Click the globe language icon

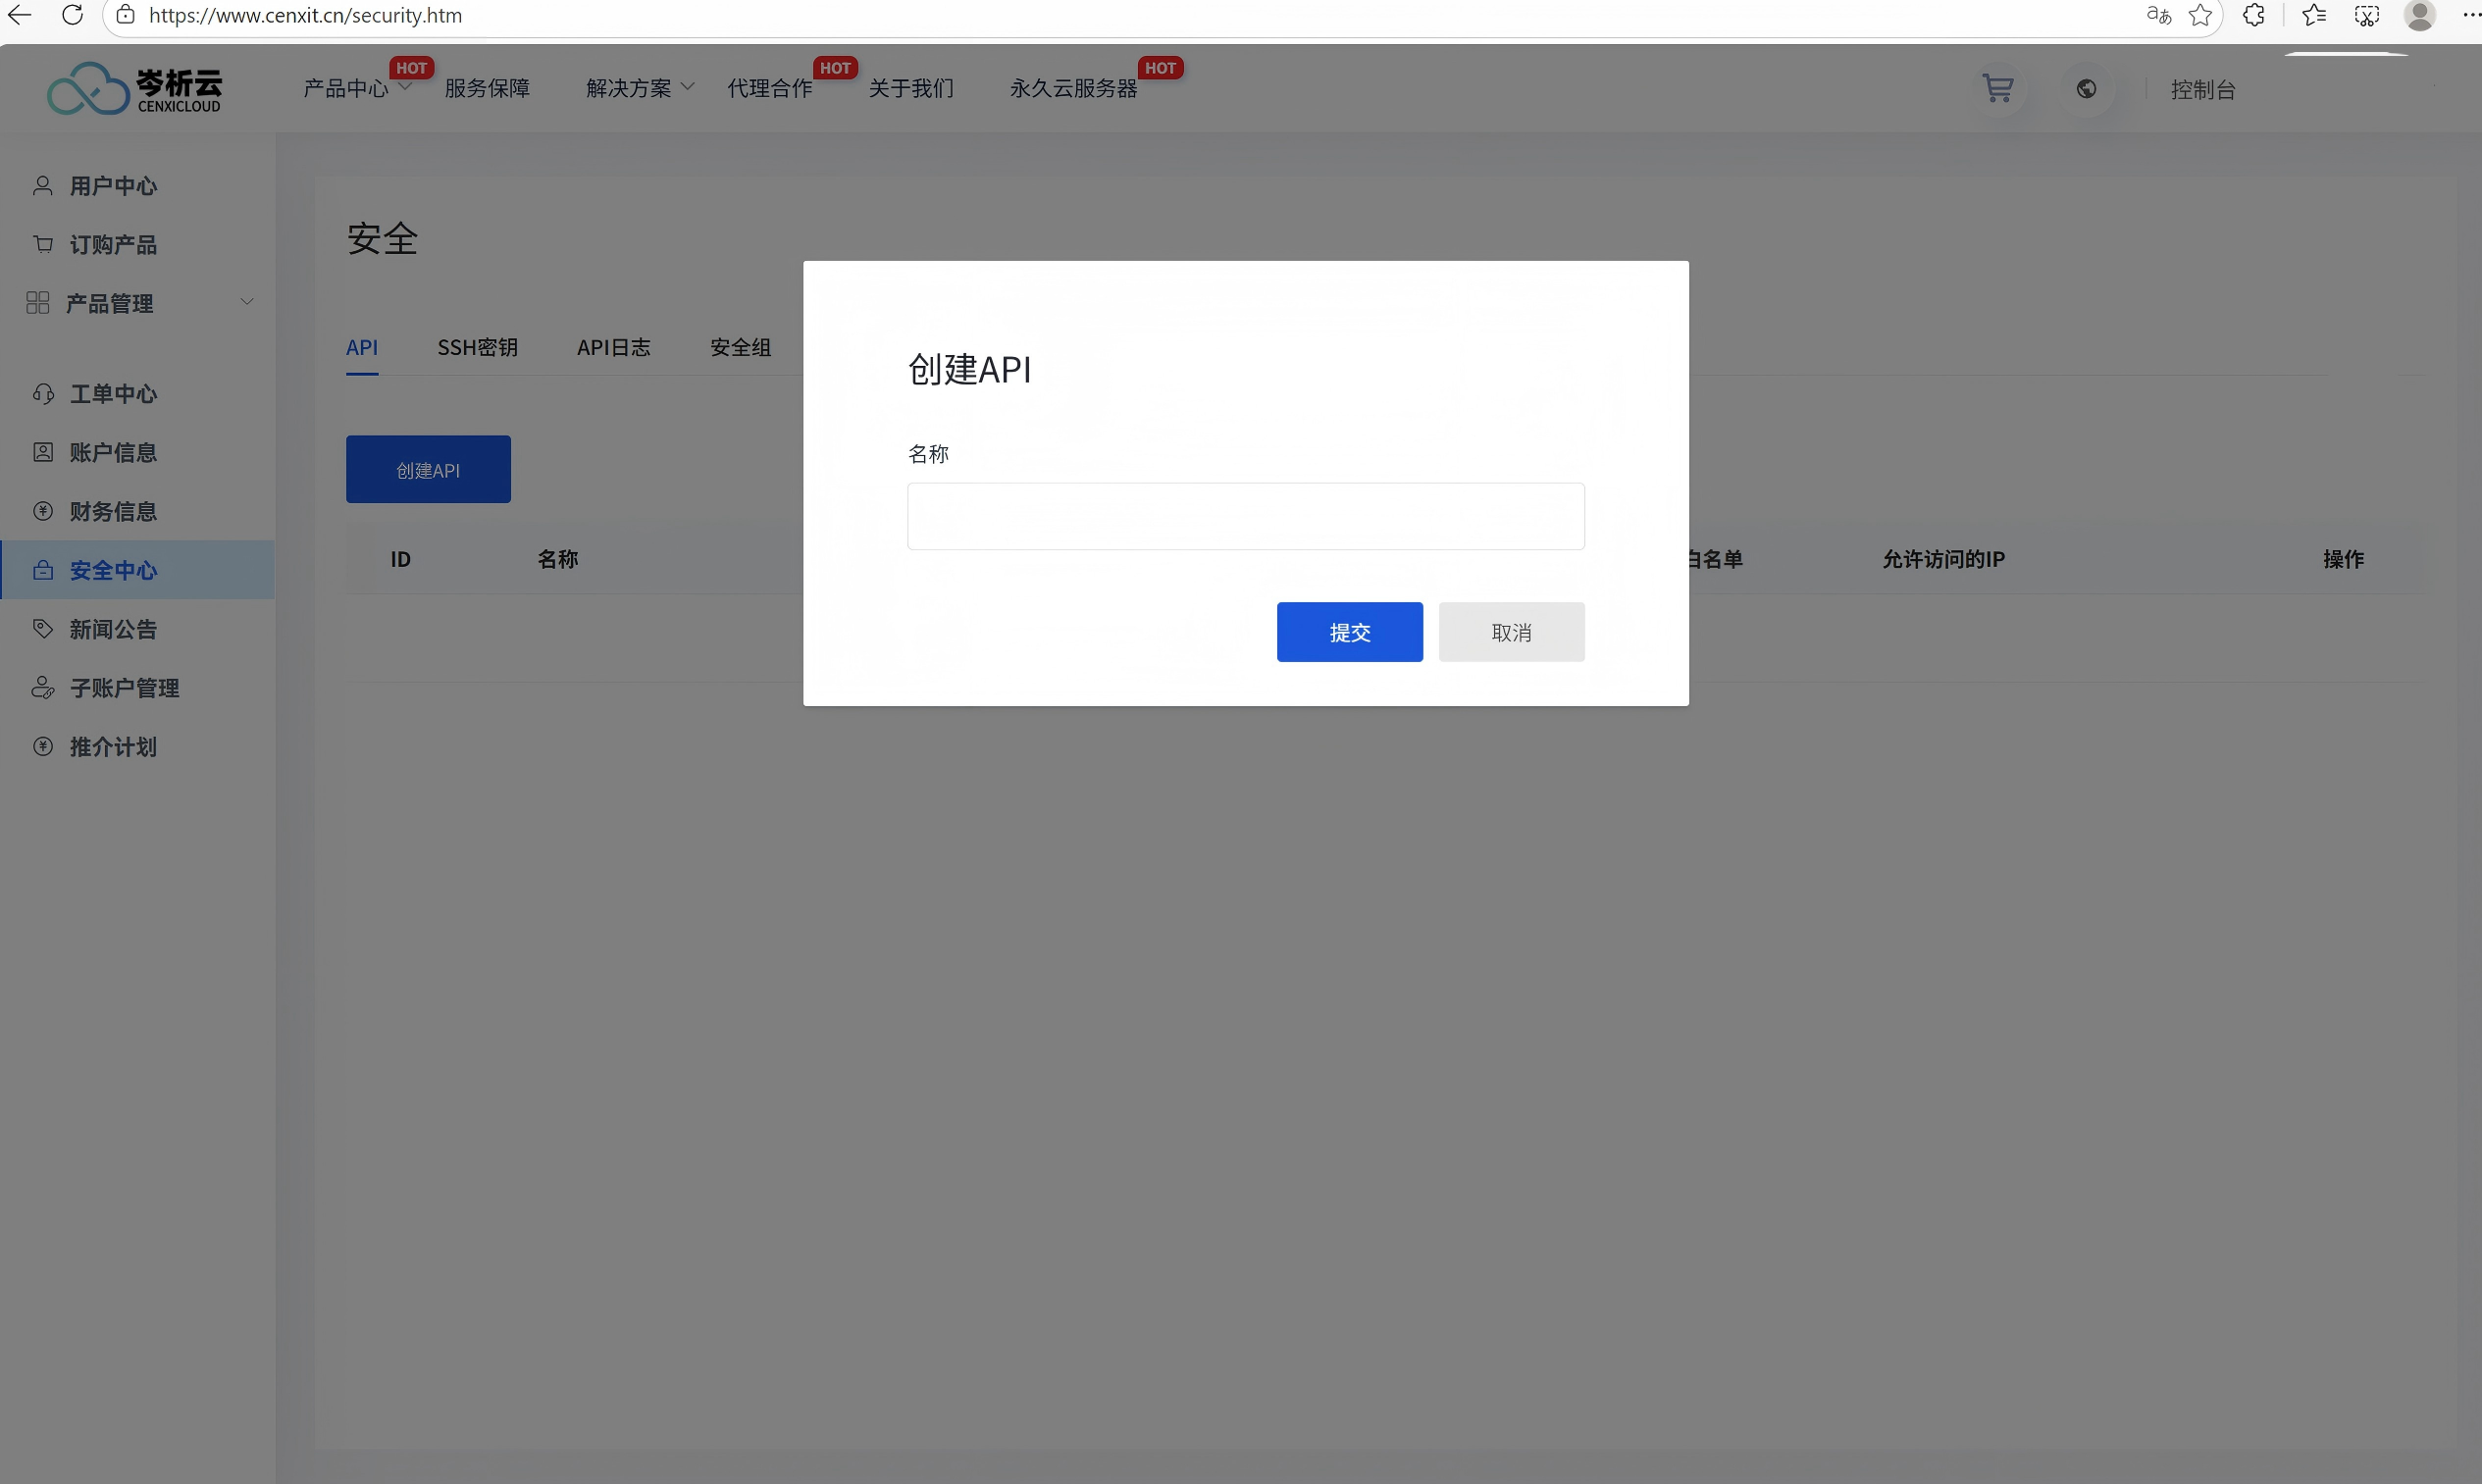(2086, 89)
